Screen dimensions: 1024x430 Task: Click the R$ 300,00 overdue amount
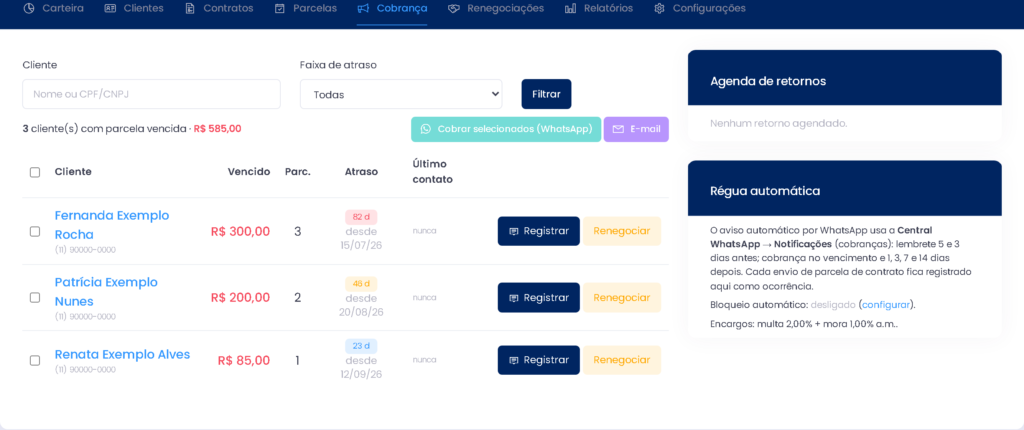240,231
